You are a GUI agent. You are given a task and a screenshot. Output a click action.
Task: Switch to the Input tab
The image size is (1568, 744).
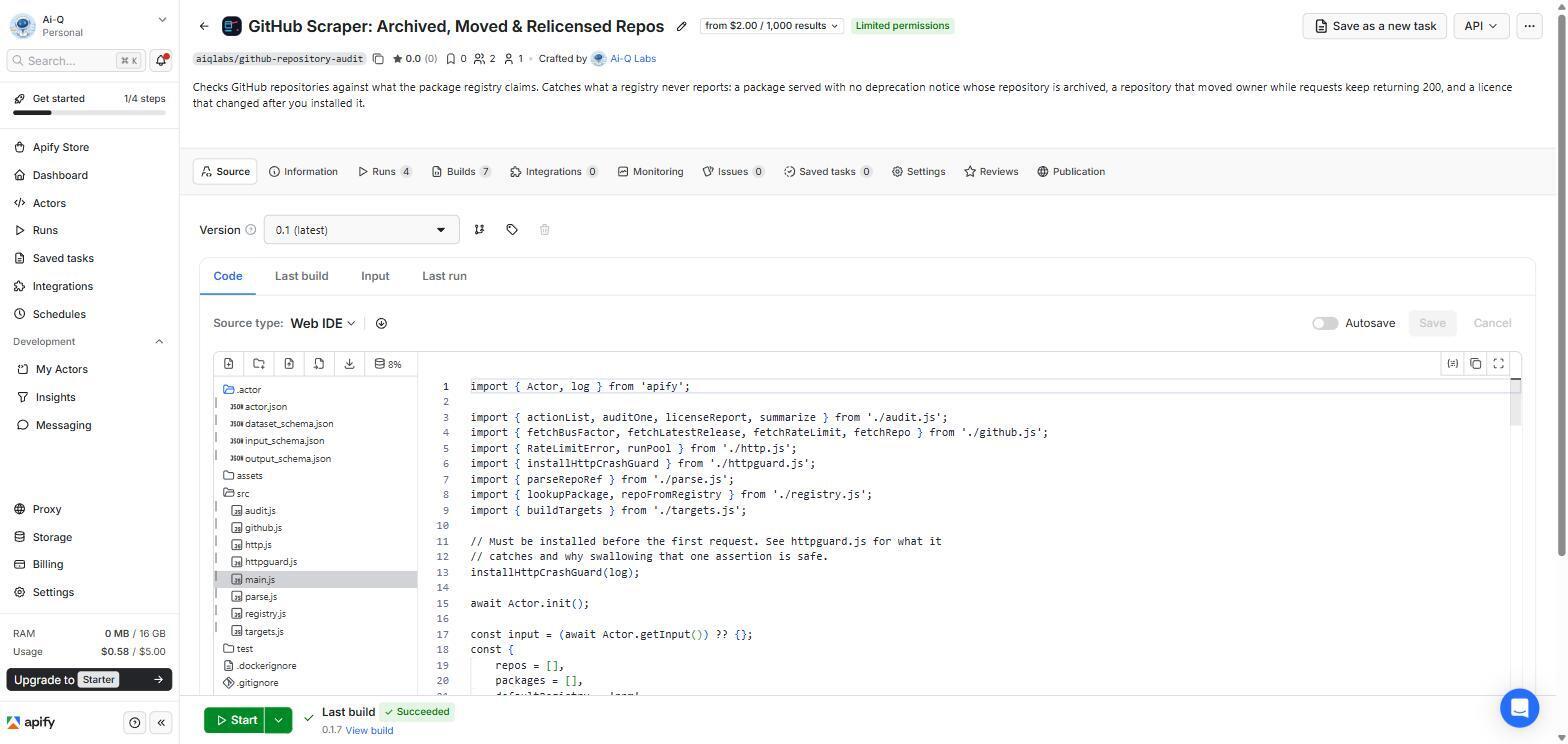[375, 276]
